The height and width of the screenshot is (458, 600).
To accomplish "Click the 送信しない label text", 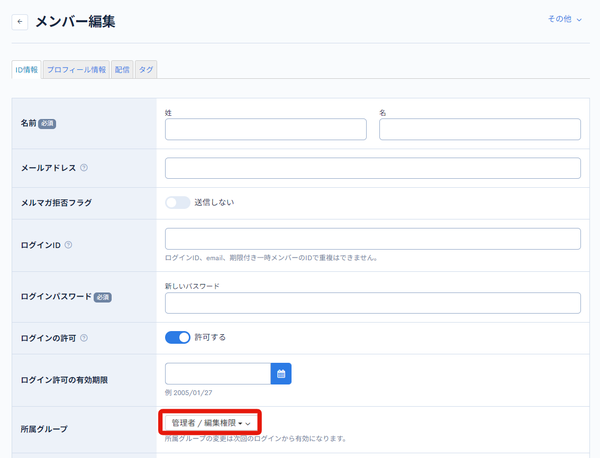I will click(214, 202).
